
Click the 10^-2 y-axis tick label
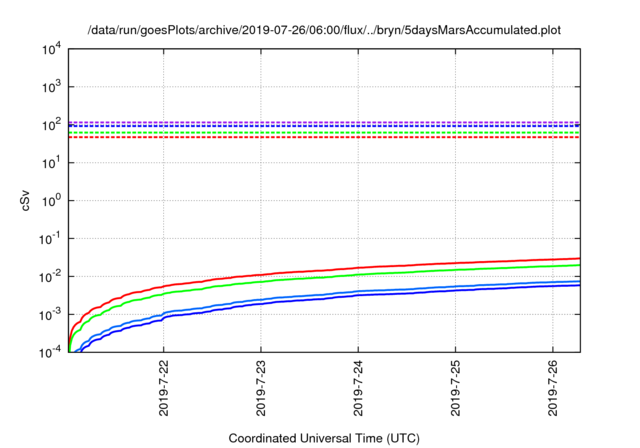pyautogui.click(x=51, y=277)
